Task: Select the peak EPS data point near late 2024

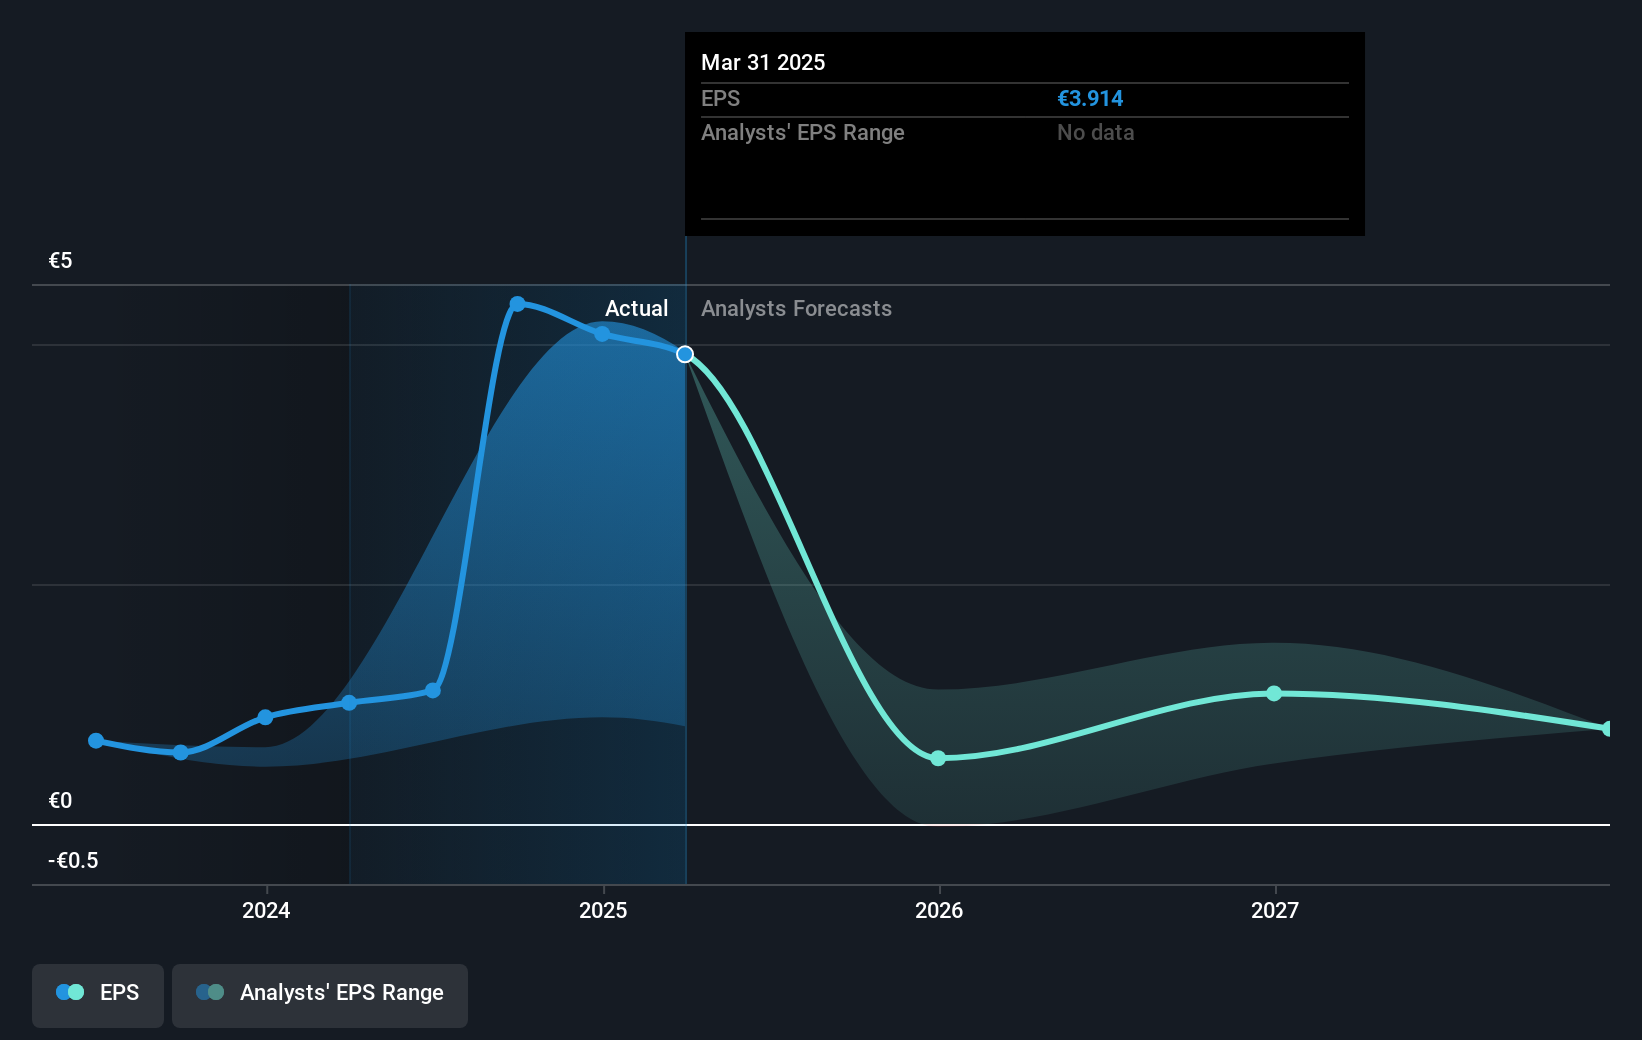Action: tap(517, 304)
